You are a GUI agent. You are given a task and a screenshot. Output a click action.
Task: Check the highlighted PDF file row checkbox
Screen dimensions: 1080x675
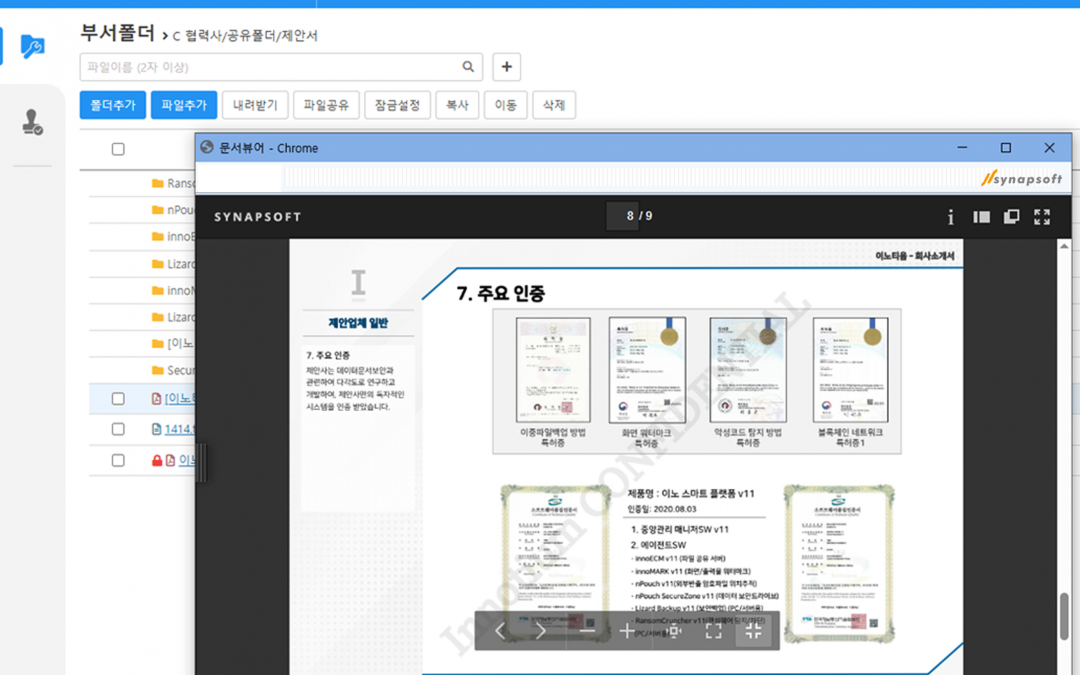tap(118, 399)
